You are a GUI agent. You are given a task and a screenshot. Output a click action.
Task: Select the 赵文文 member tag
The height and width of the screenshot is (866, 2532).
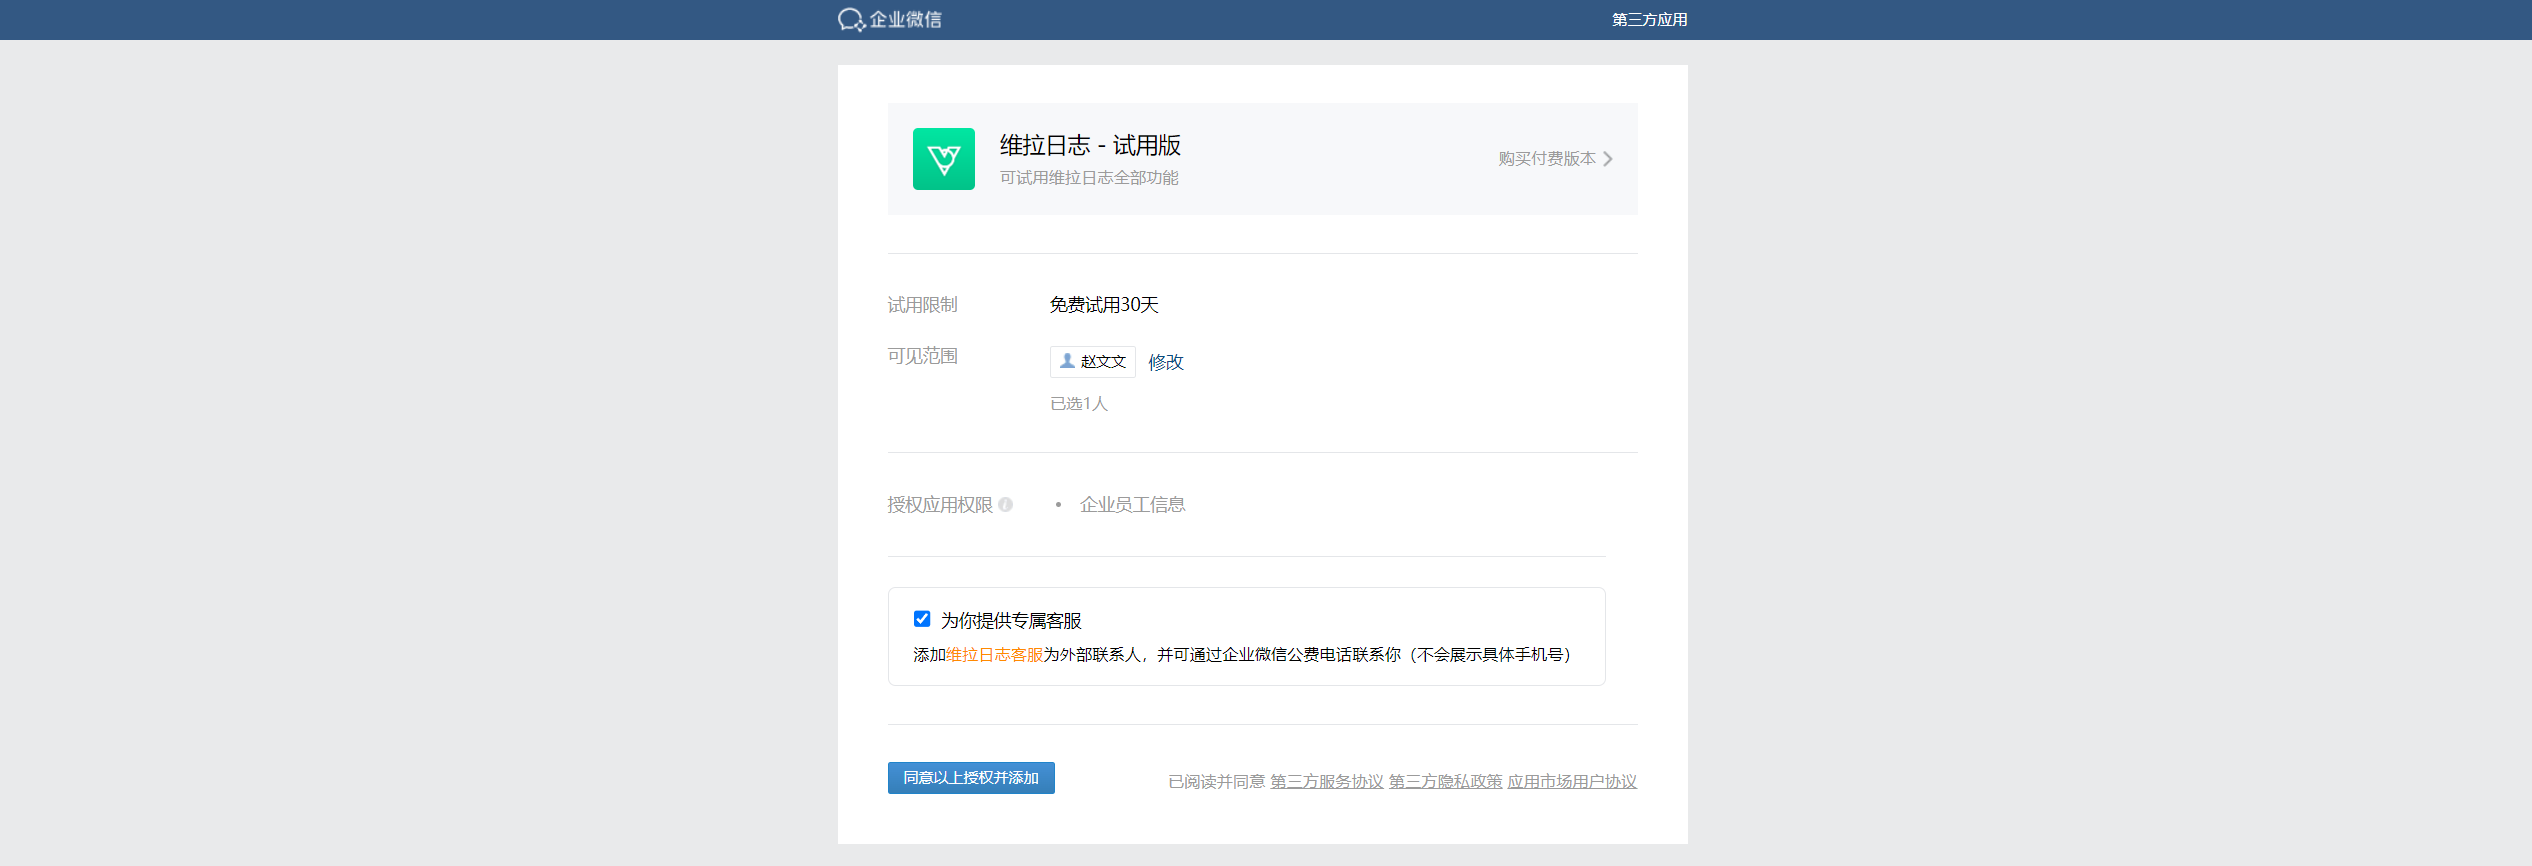coord(1093,362)
